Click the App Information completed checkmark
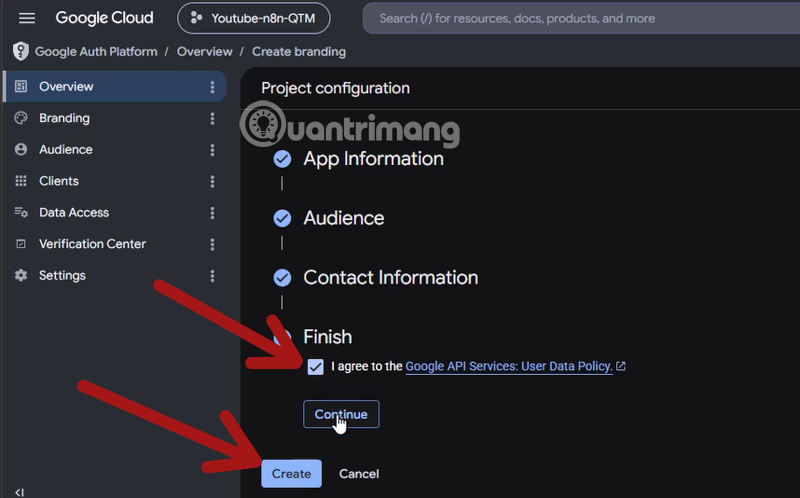 tap(282, 159)
